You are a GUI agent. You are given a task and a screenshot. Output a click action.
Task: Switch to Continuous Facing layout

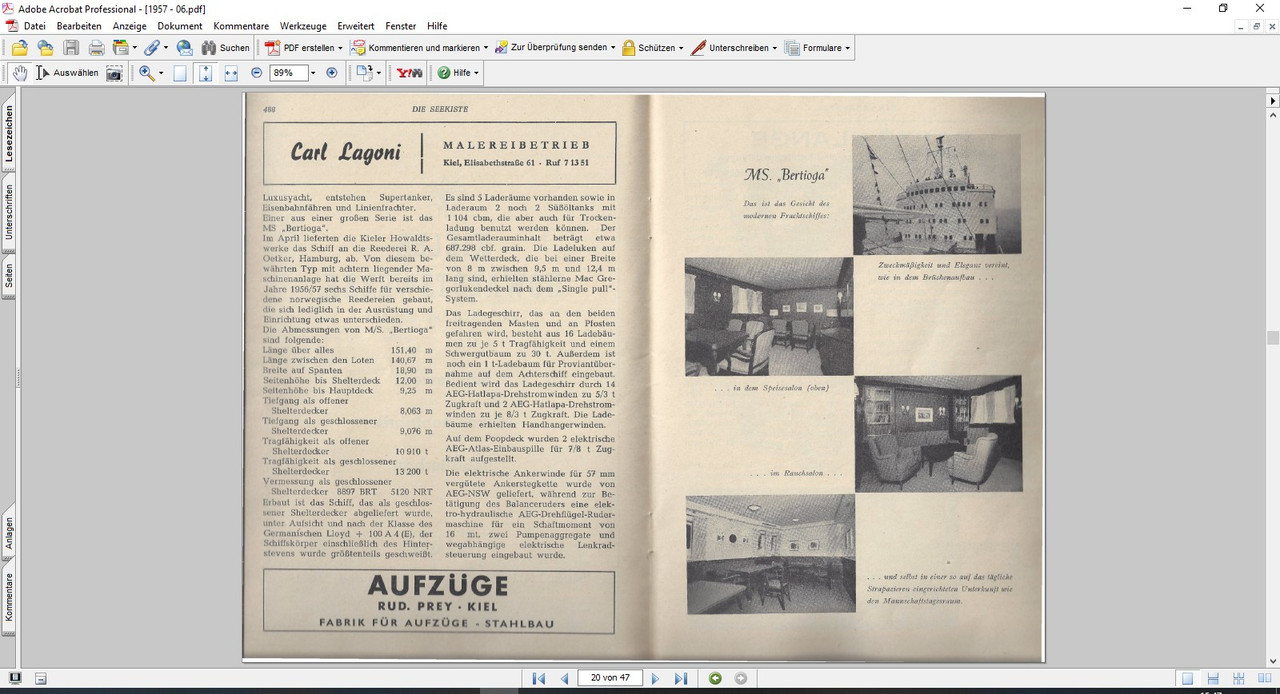click(1237, 678)
